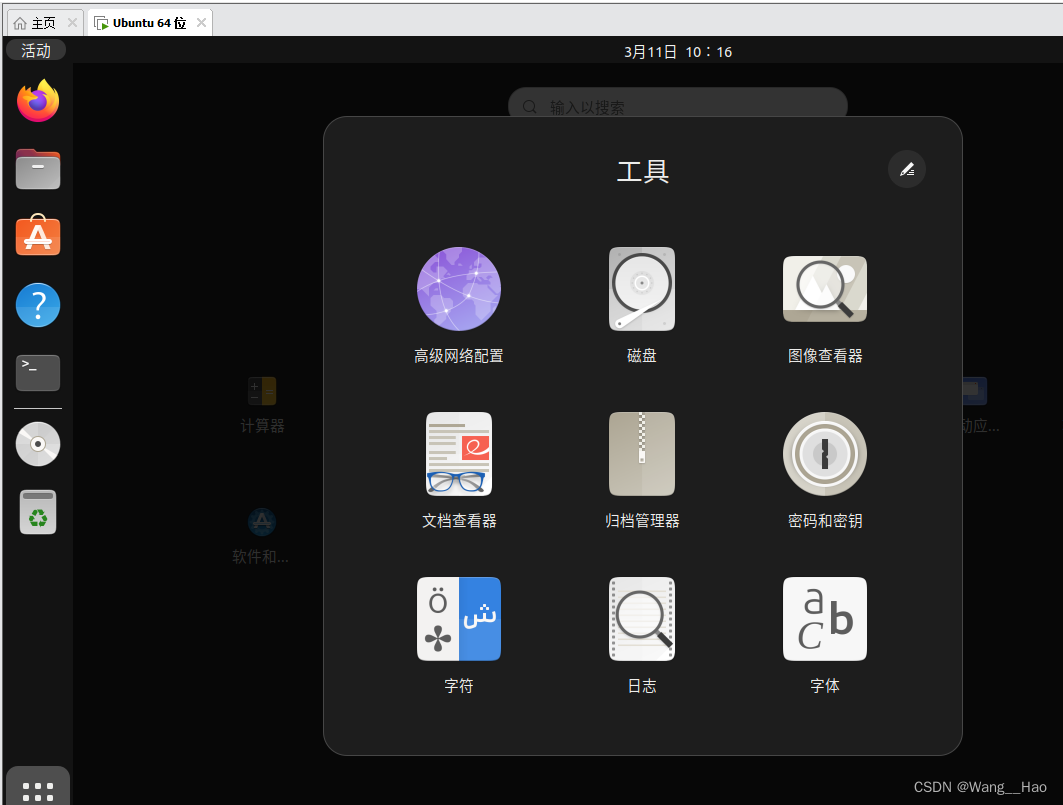This screenshot has height=805, width=1063.
Task: Open the clock by clicking 3月11日 10:16
Action: [x=677, y=51]
